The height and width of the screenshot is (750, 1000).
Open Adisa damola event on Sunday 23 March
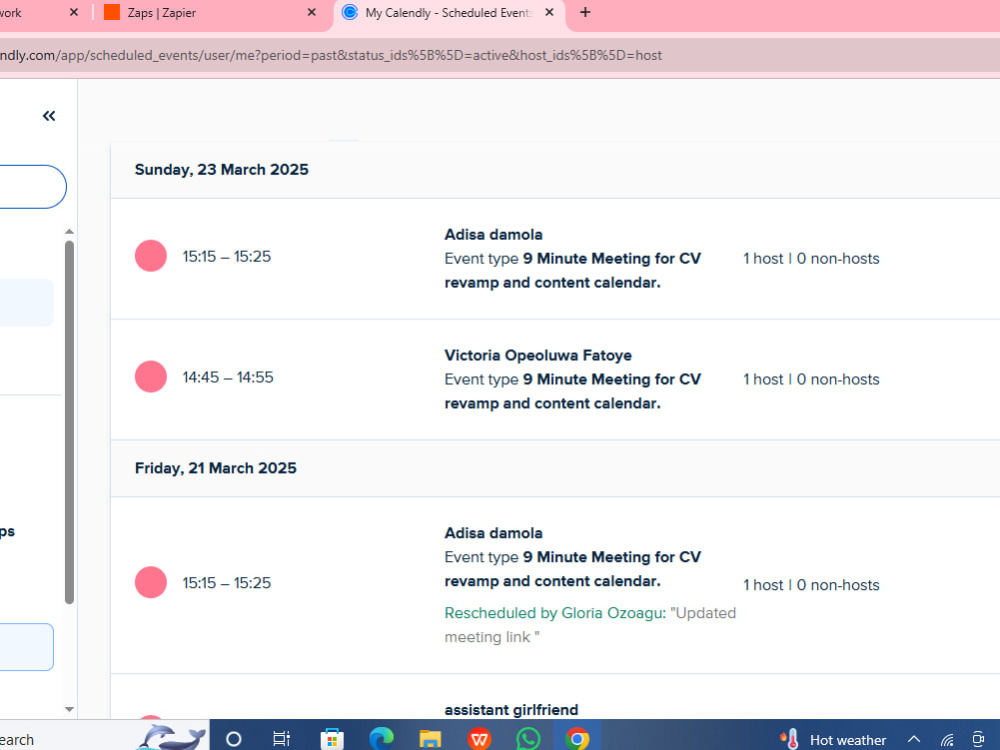[x=493, y=235]
